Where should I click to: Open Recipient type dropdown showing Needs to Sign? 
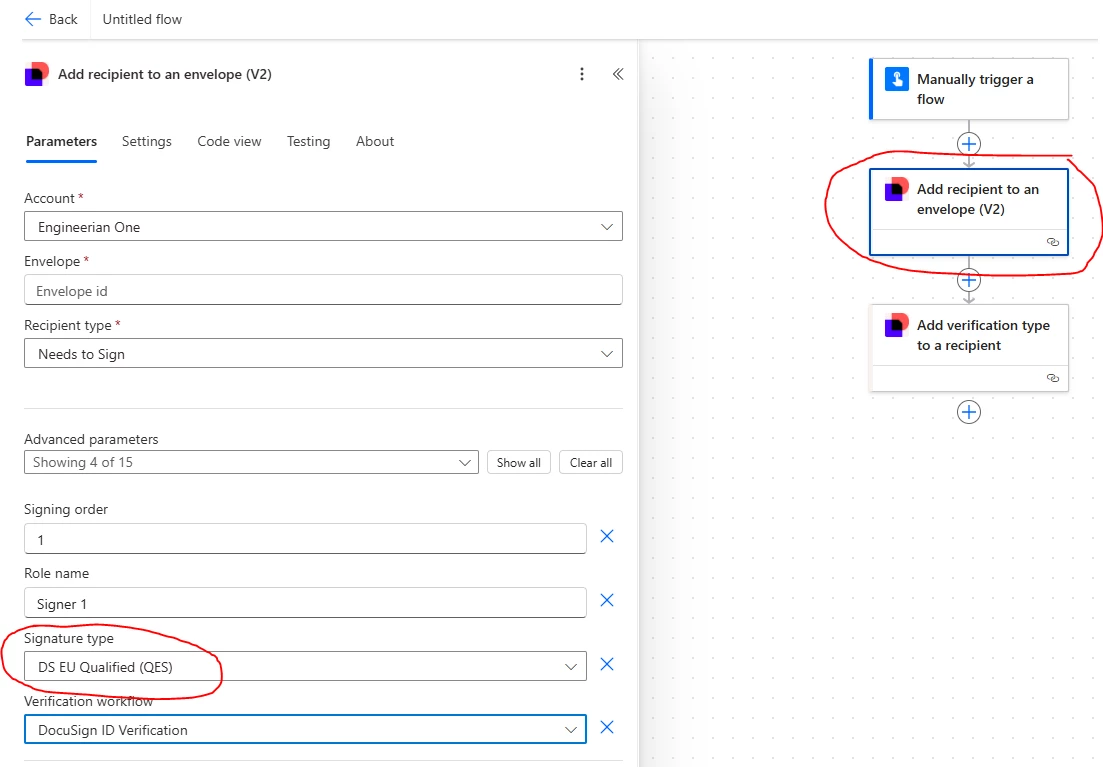point(324,353)
